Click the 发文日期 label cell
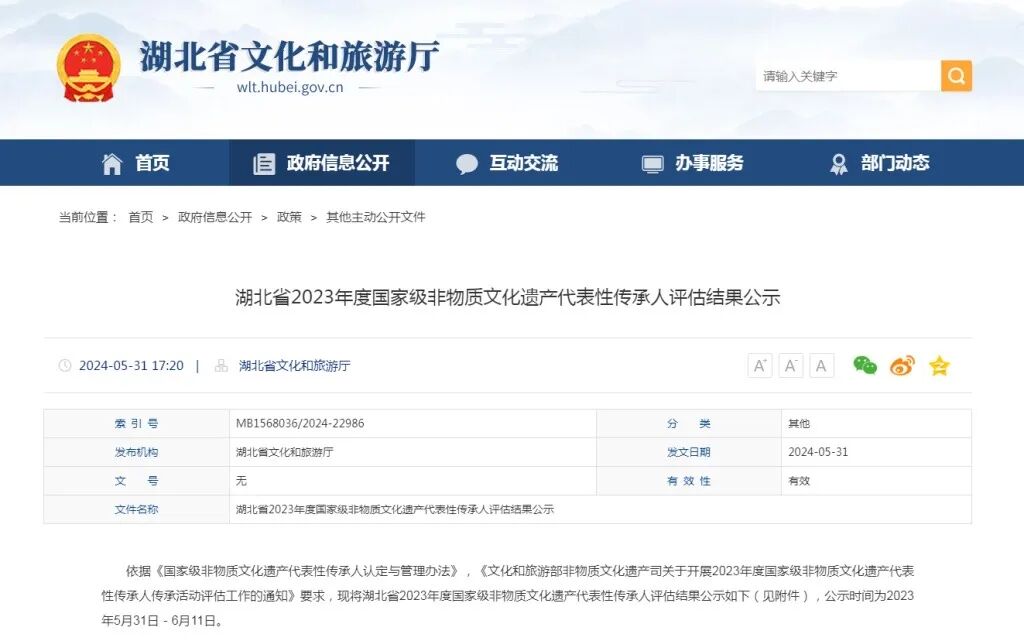 689,452
